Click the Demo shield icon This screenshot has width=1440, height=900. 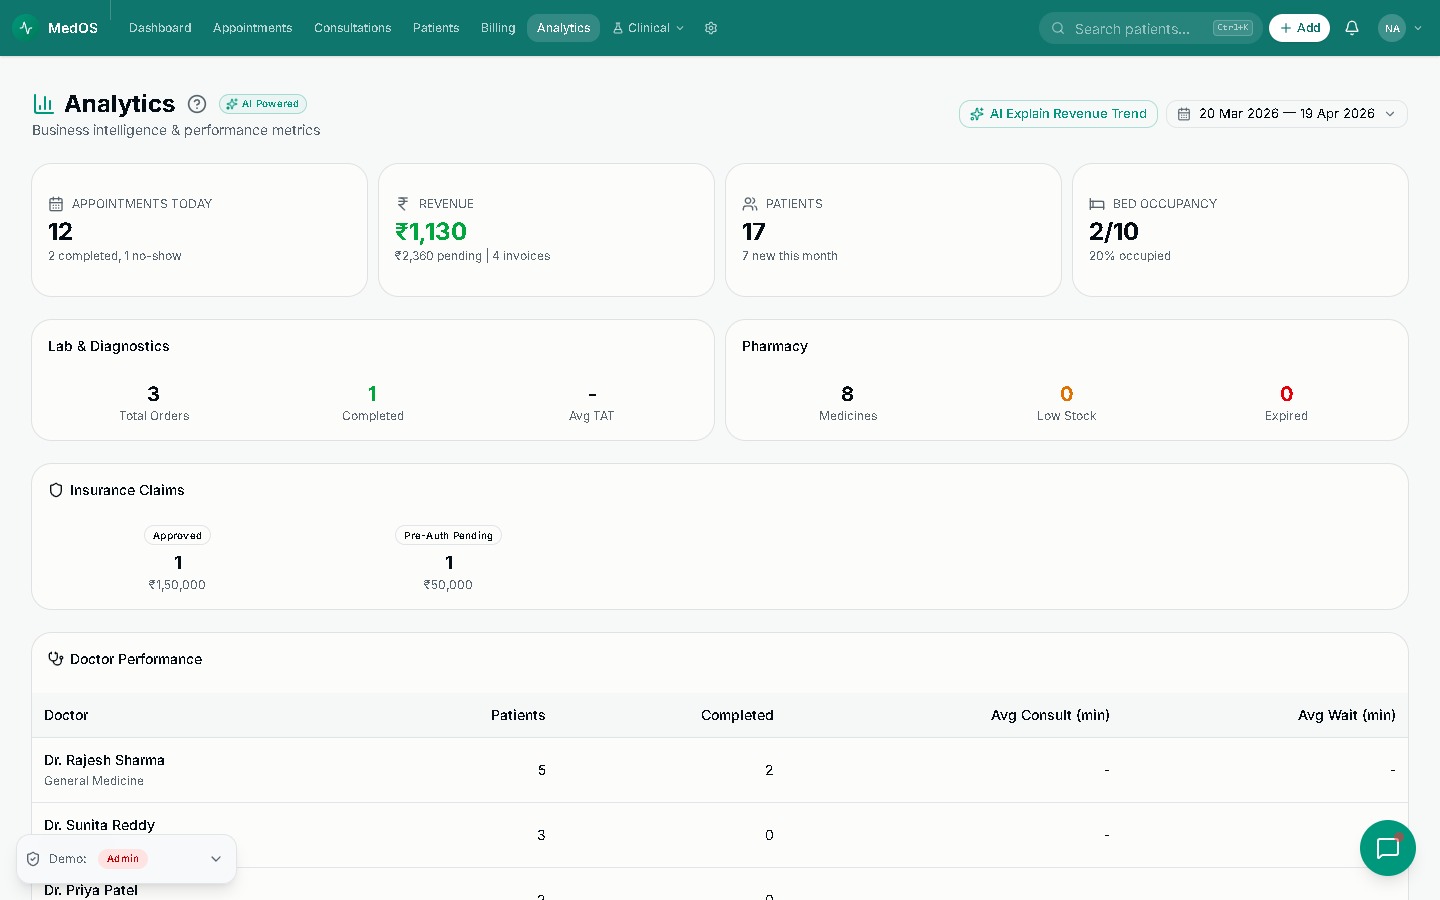click(33, 859)
